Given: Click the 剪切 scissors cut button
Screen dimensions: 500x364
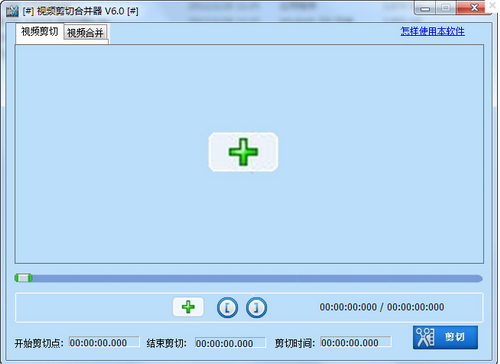Looking at the screenshot, I should click(x=445, y=337).
